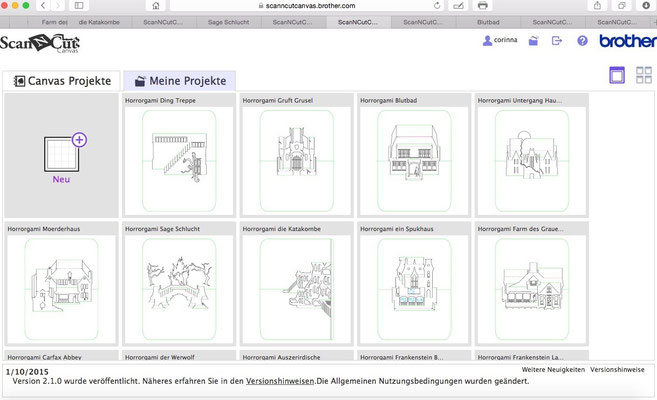The width and height of the screenshot is (657, 400).
Task: Switch to Sage Schlucht browser tab
Action: (228, 22)
